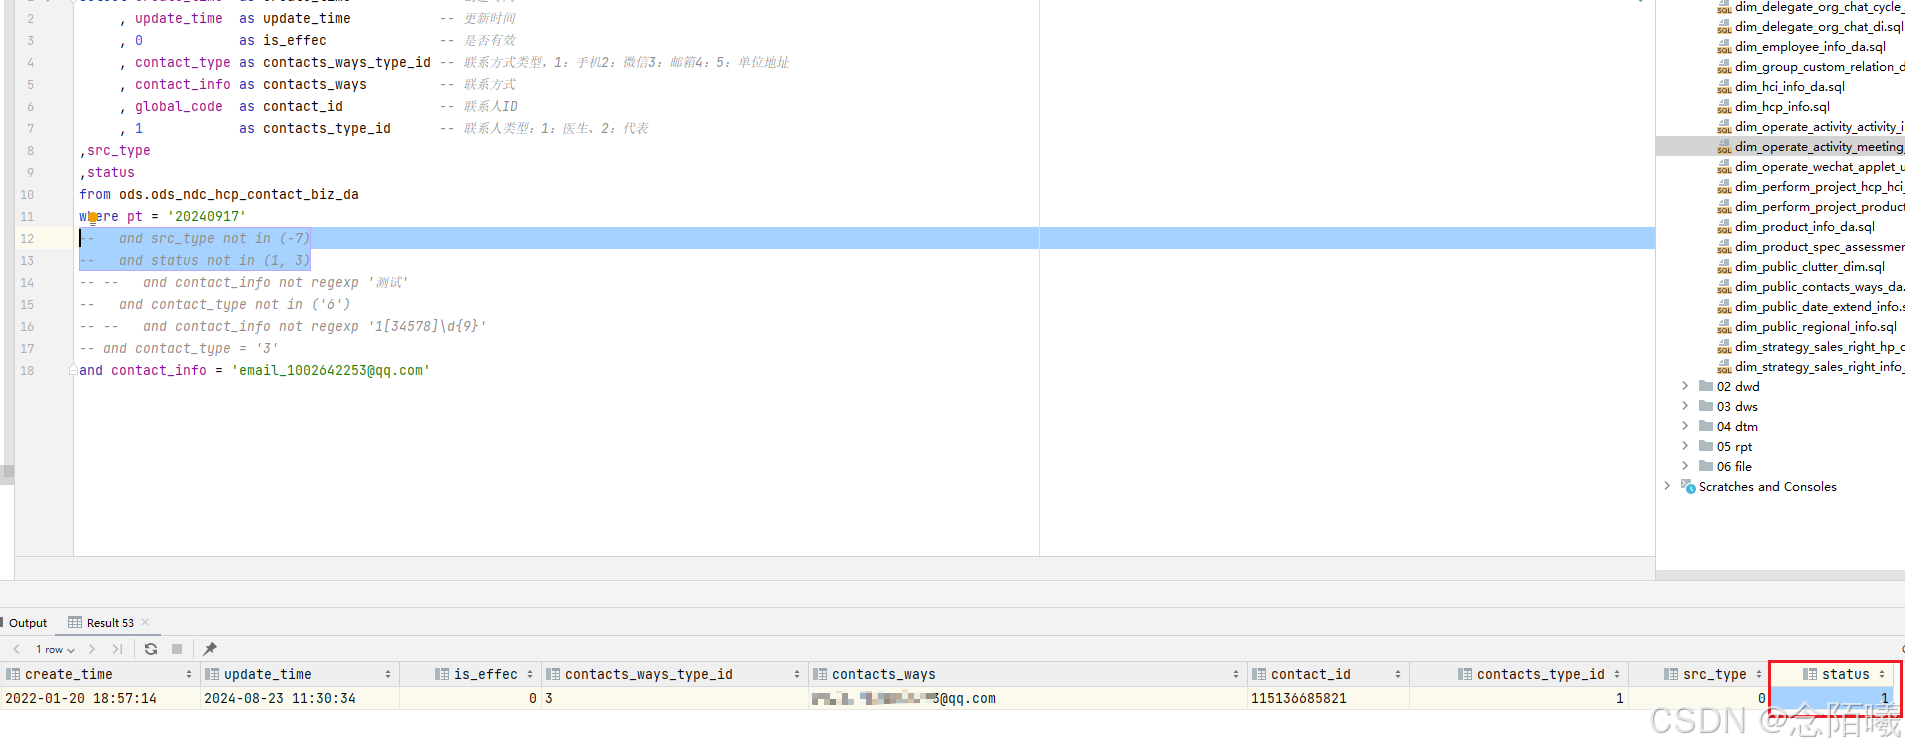Place cursor on 'from ods.ods_ndc_hcp_contact_biz_da' line
This screenshot has height=752, width=1905.
pyautogui.click(x=219, y=195)
